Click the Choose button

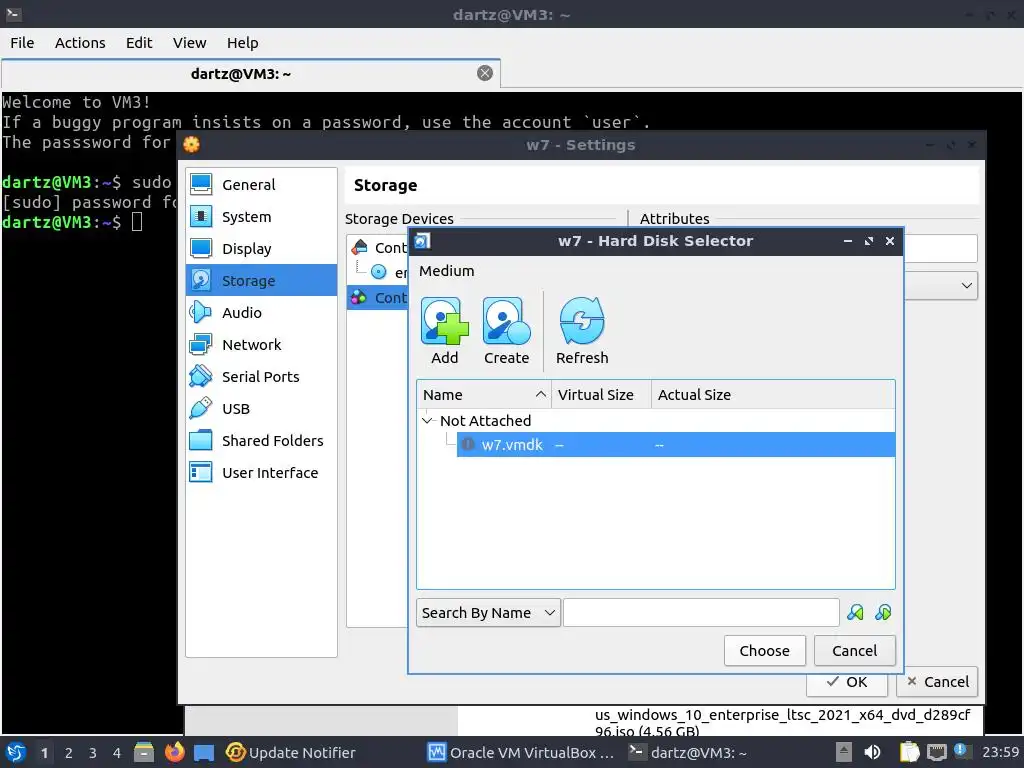click(x=764, y=650)
